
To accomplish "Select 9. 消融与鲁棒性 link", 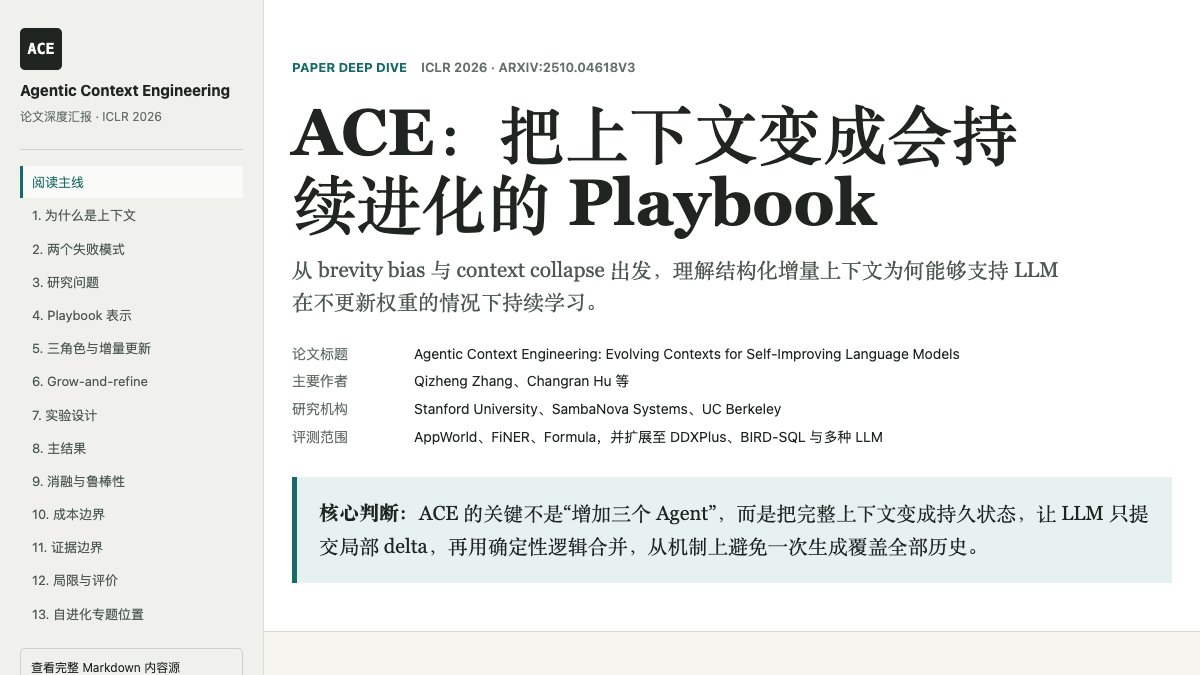I will pyautogui.click(x=131, y=481).
